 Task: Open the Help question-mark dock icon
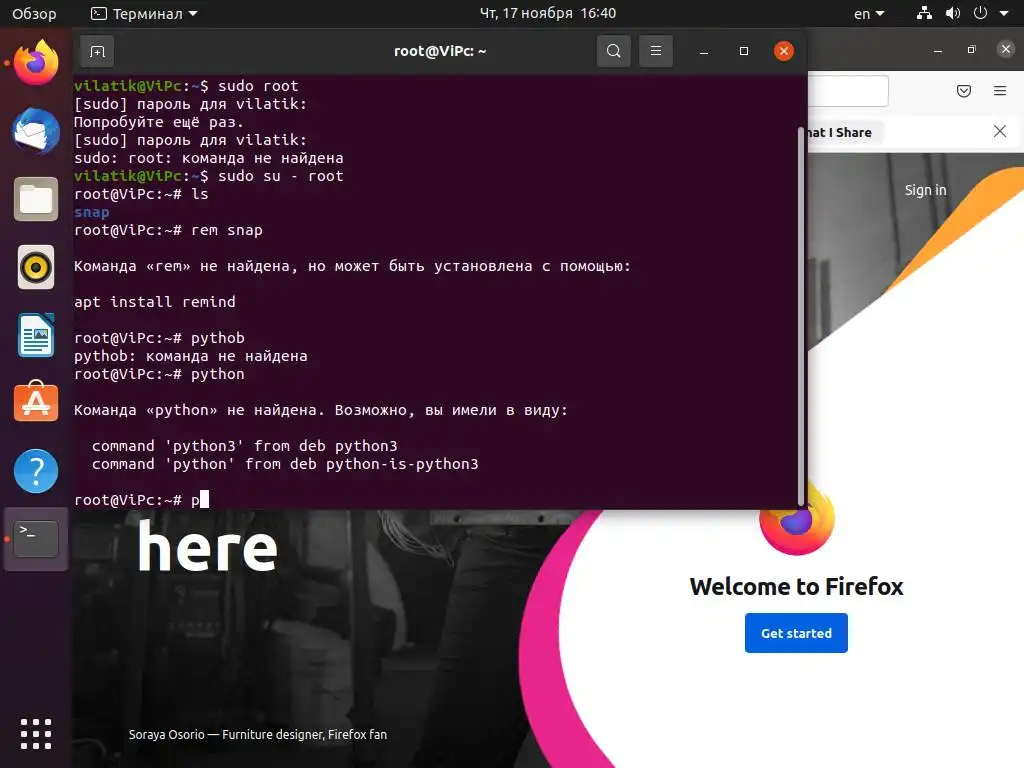[x=36, y=471]
